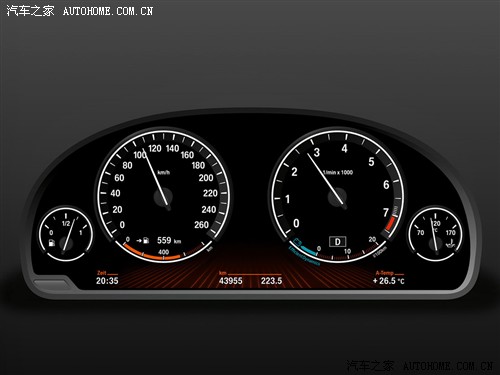The height and width of the screenshot is (375, 500).
Task: Click the speedometer needle hub
Action: (x=164, y=197)
